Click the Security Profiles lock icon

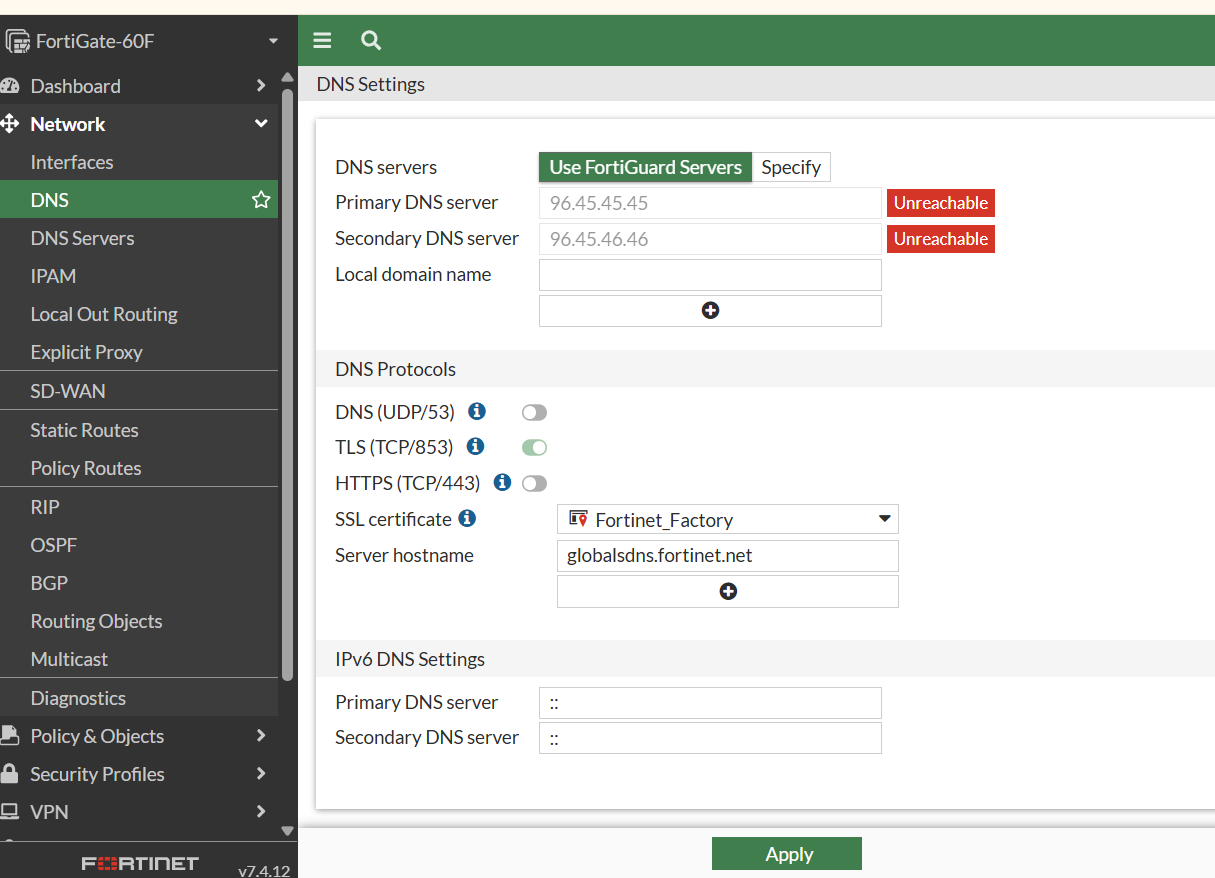[10, 774]
